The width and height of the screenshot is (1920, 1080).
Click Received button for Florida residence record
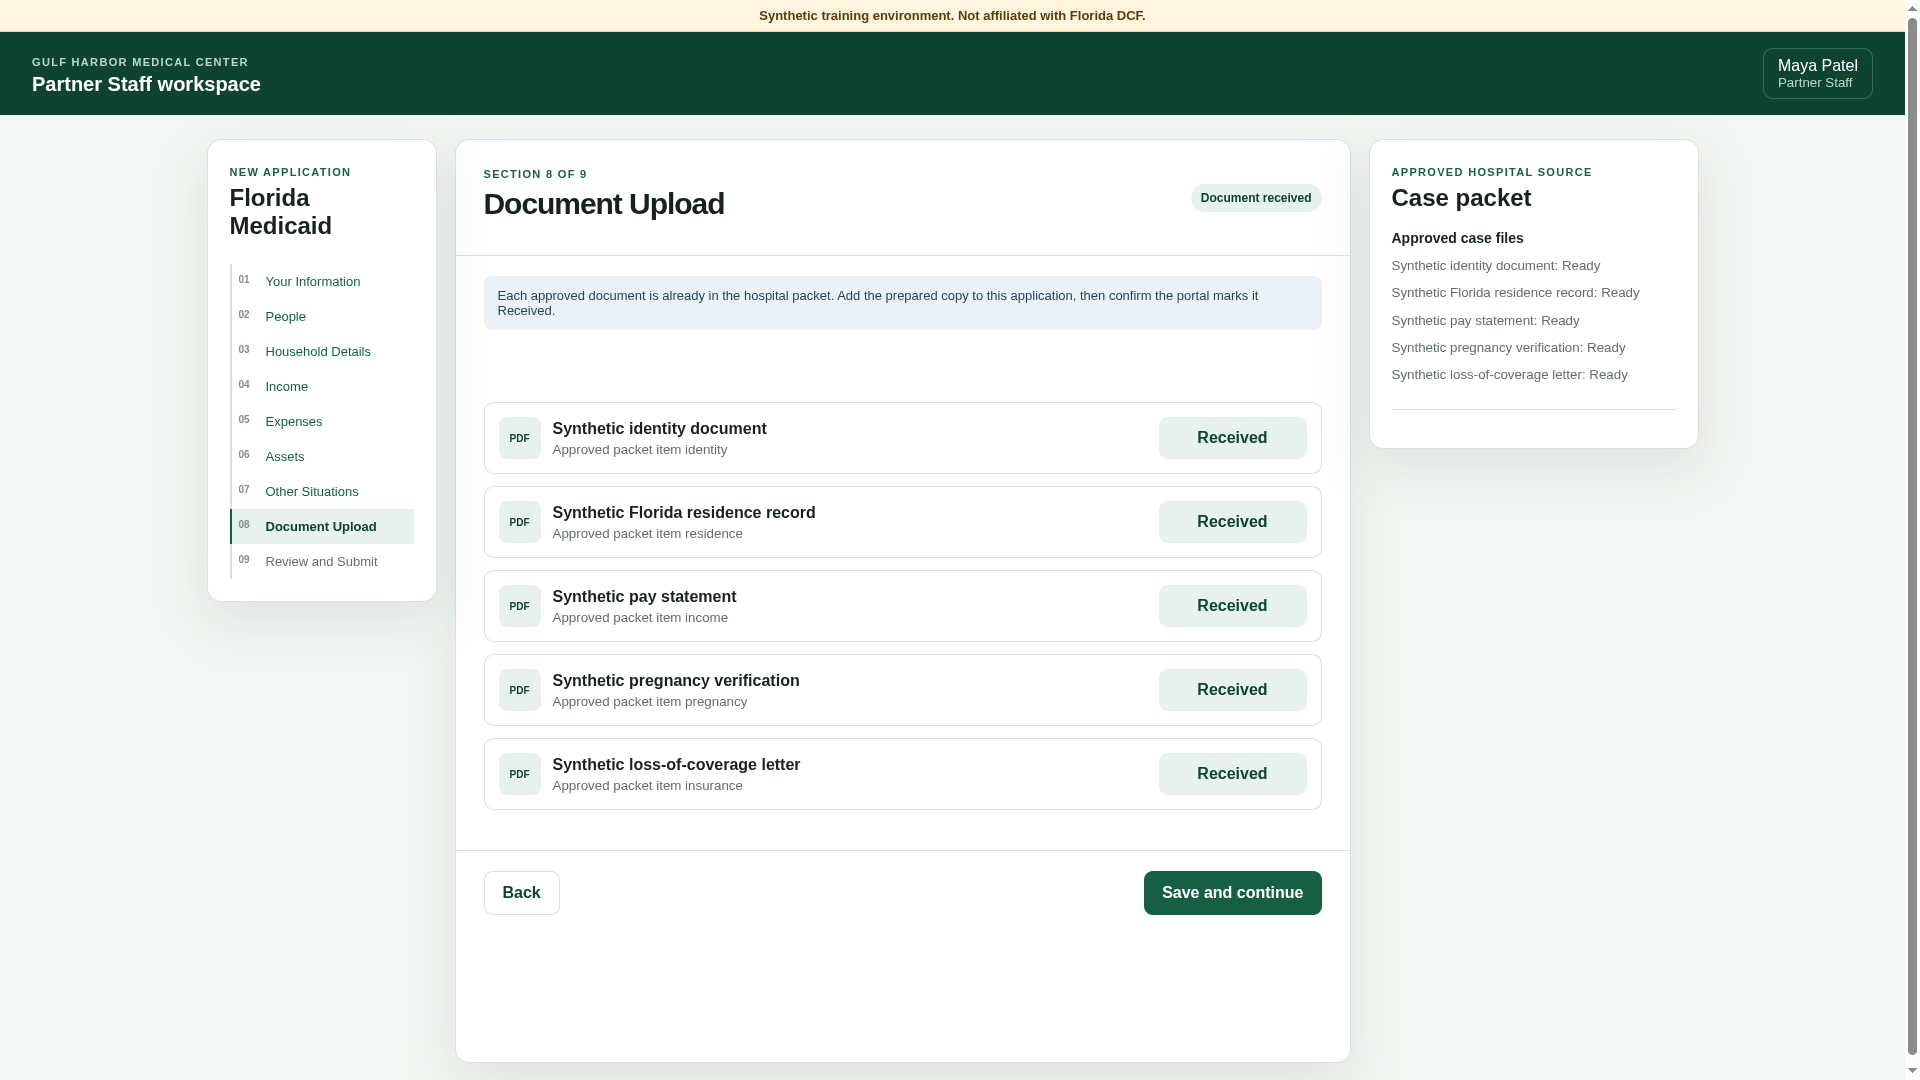pyautogui.click(x=1232, y=522)
